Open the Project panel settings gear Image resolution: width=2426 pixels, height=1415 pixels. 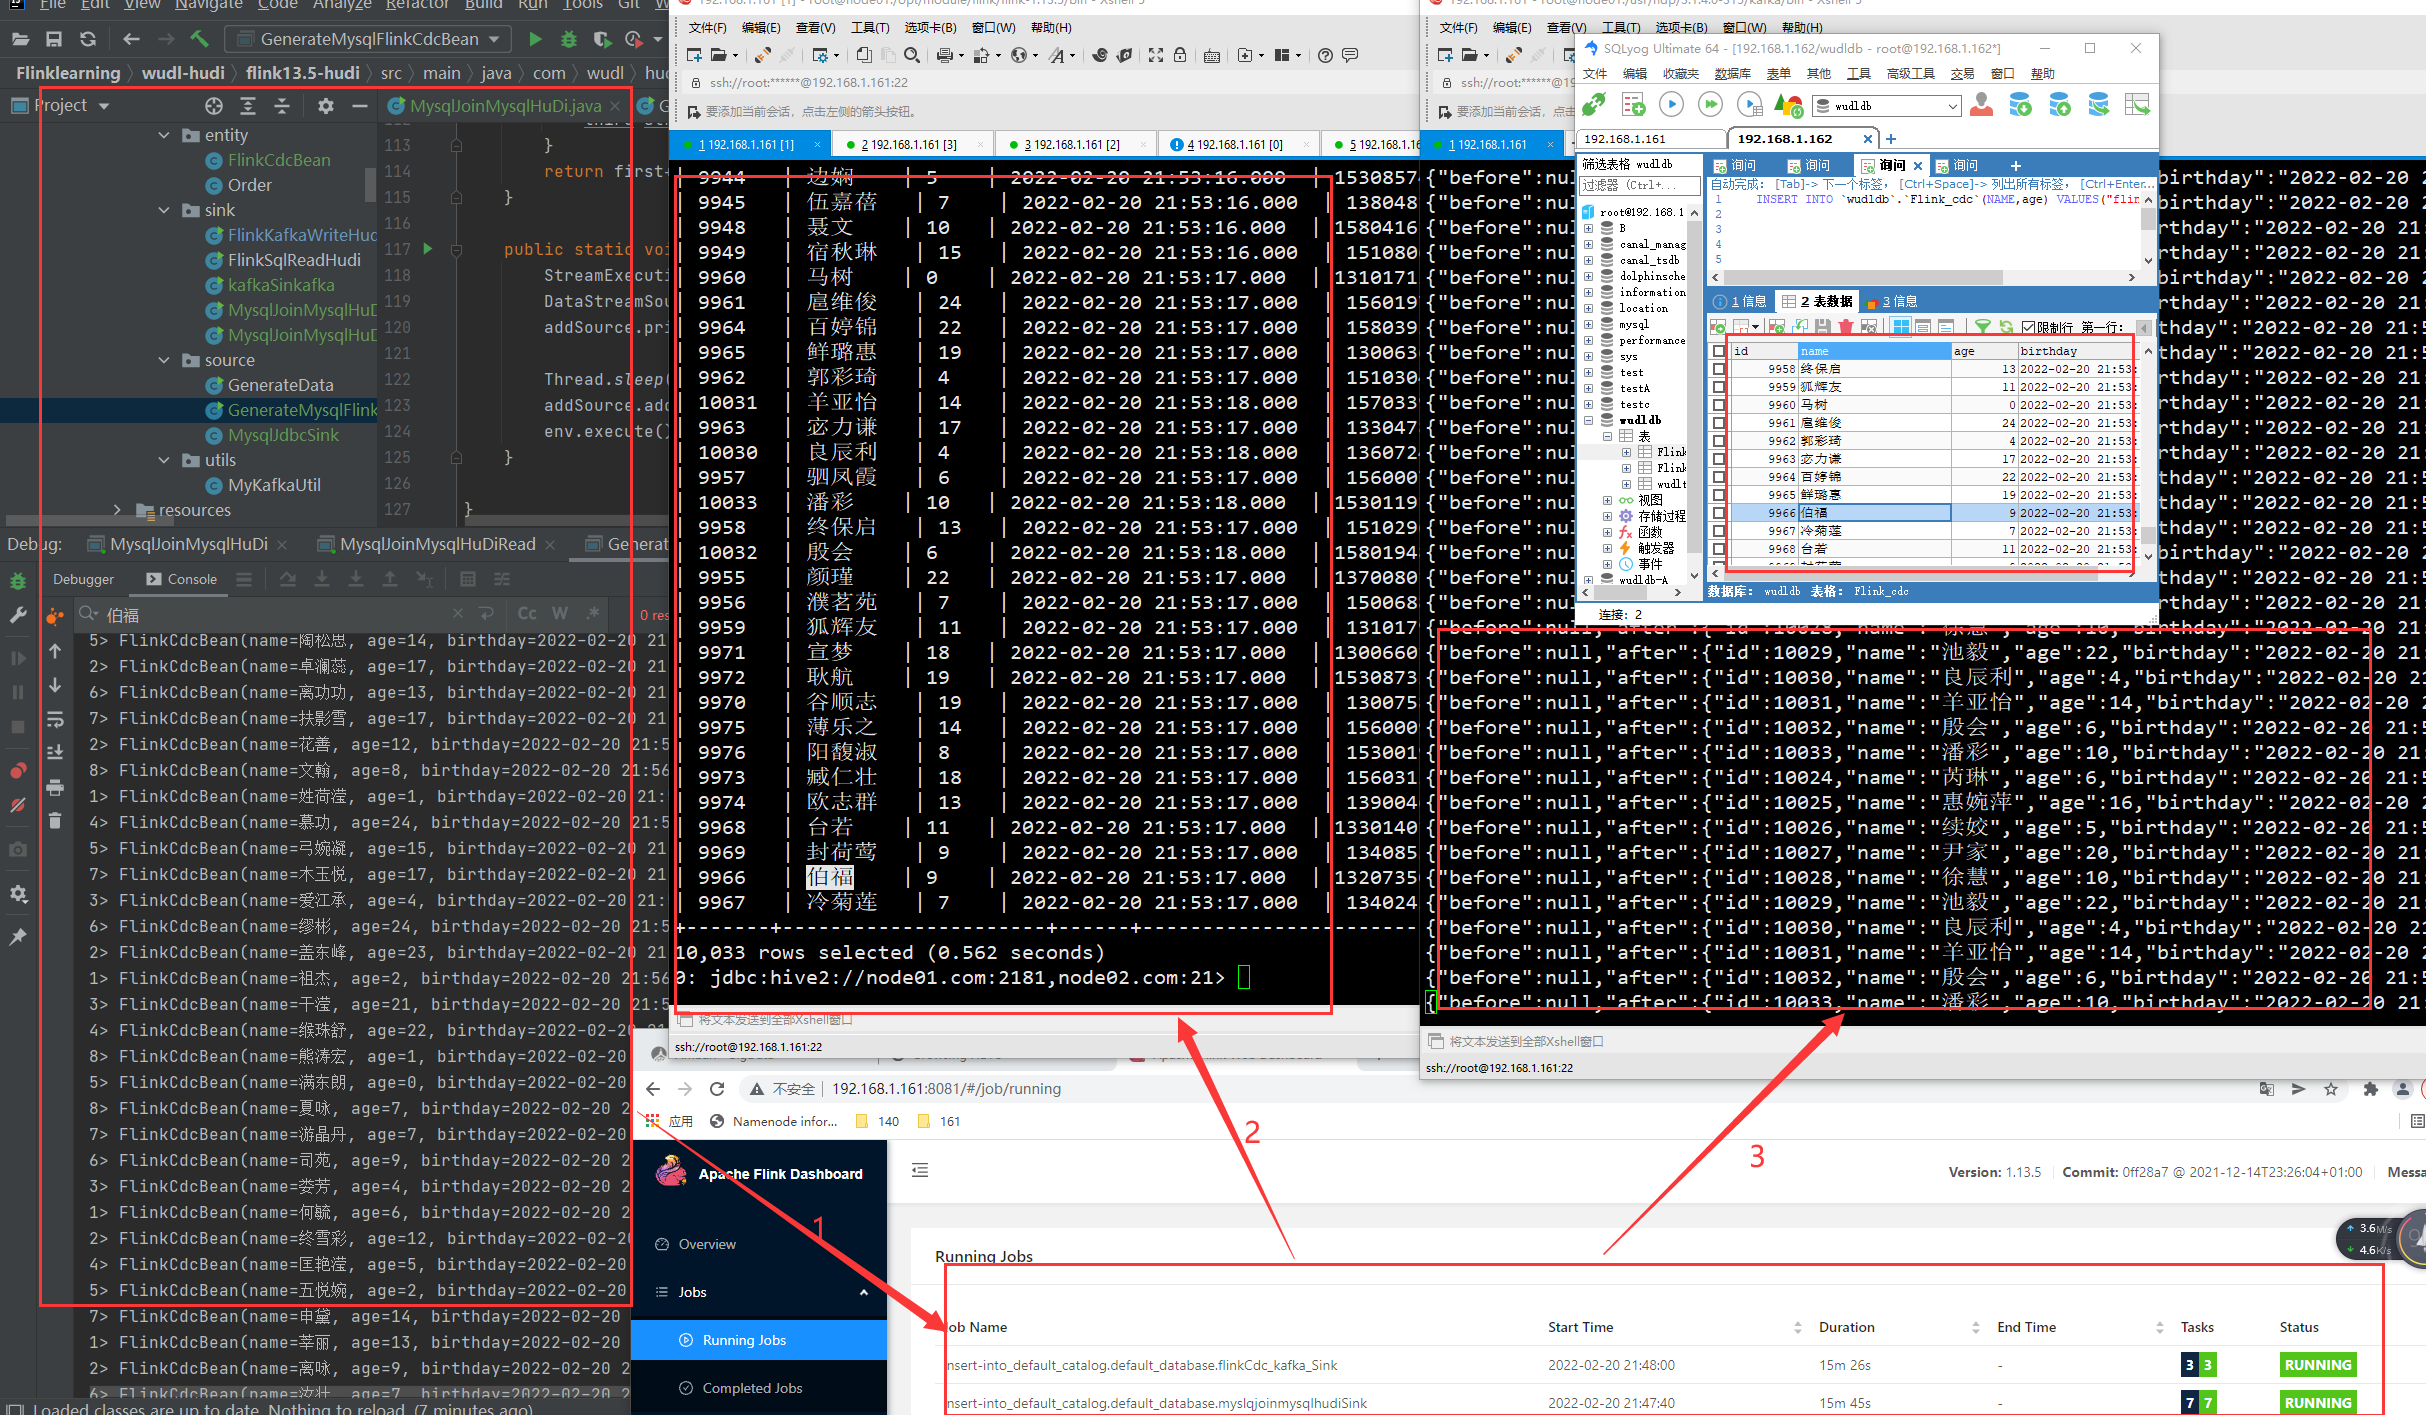[326, 105]
